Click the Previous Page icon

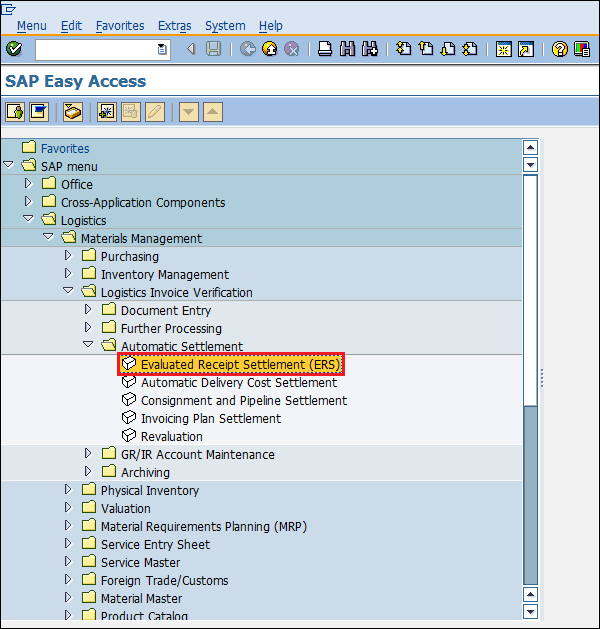point(426,49)
